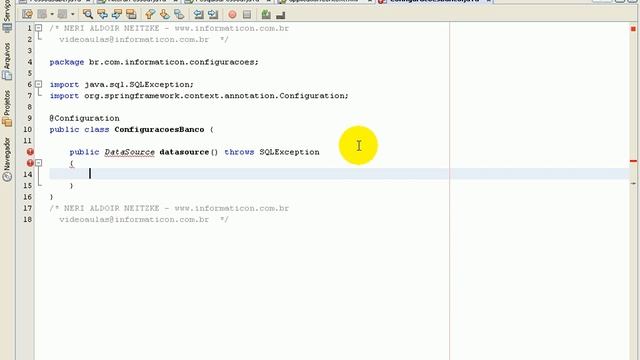Open the Projetos side panel tab
The width and height of the screenshot is (640, 360).
(7, 108)
